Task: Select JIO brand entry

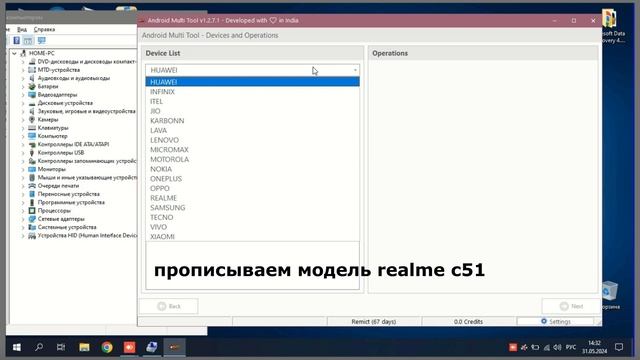Action: coord(252,111)
